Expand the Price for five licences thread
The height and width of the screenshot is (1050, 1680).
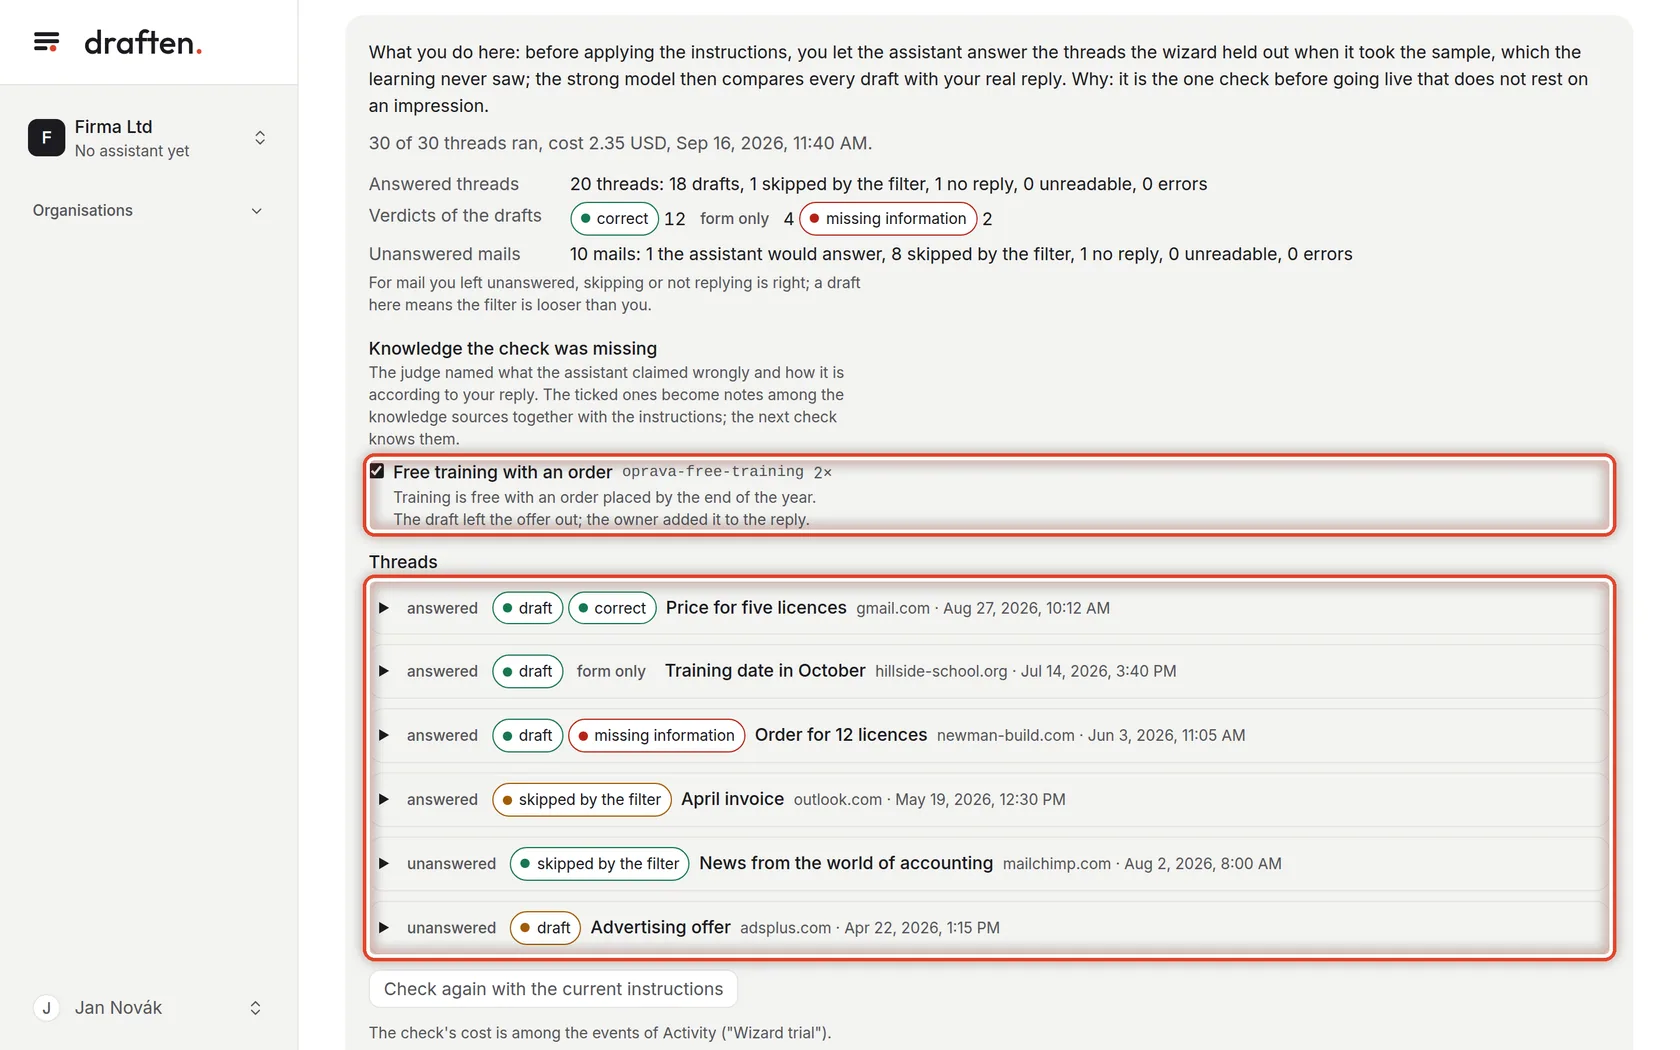tap(384, 608)
